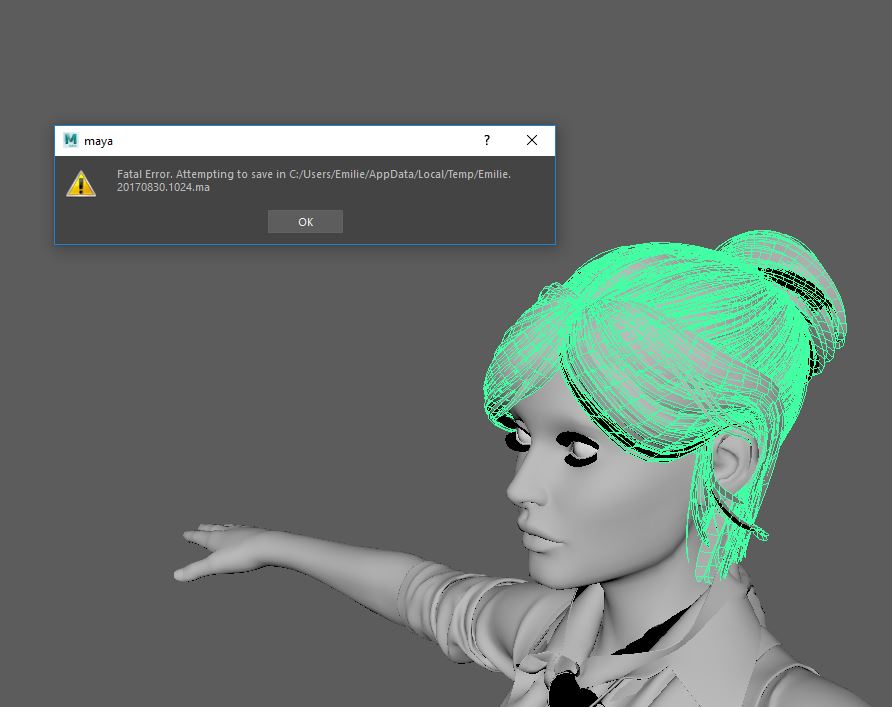Click empty gray viewport background to deselect
The width and height of the screenshot is (892, 707).
[250, 400]
